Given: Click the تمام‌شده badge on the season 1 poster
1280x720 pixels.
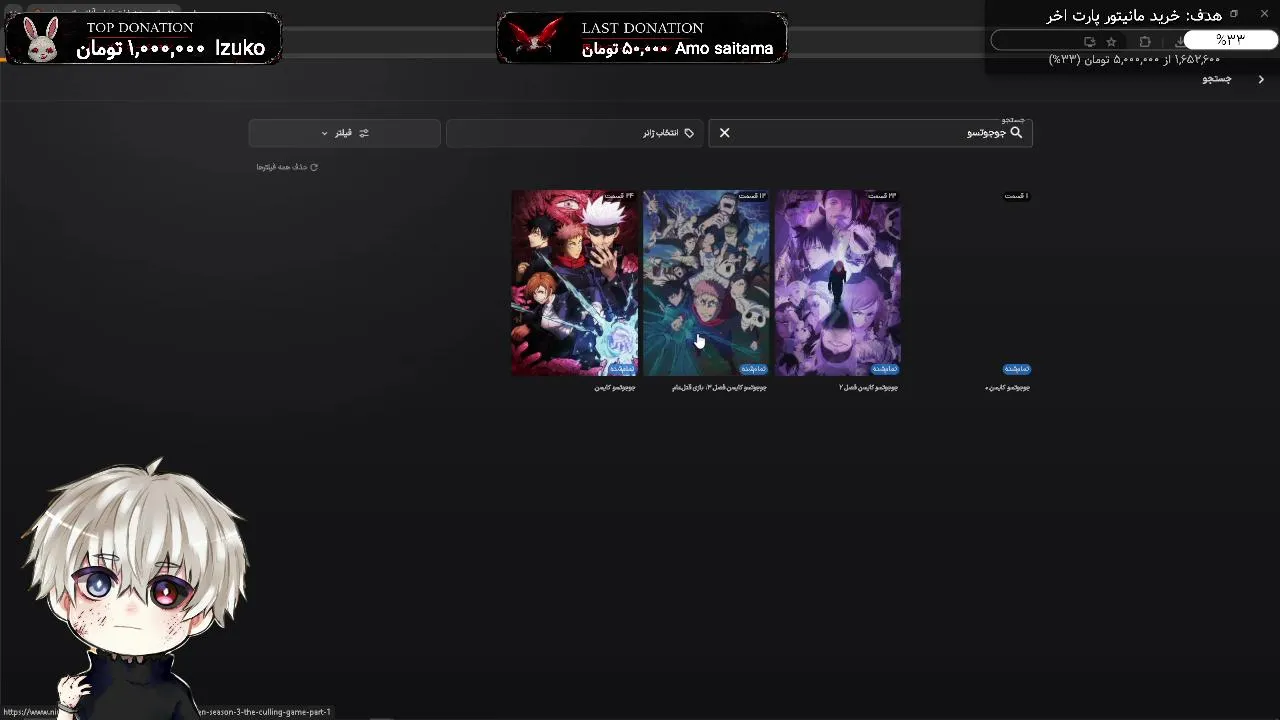Looking at the screenshot, I should click(x=621, y=369).
